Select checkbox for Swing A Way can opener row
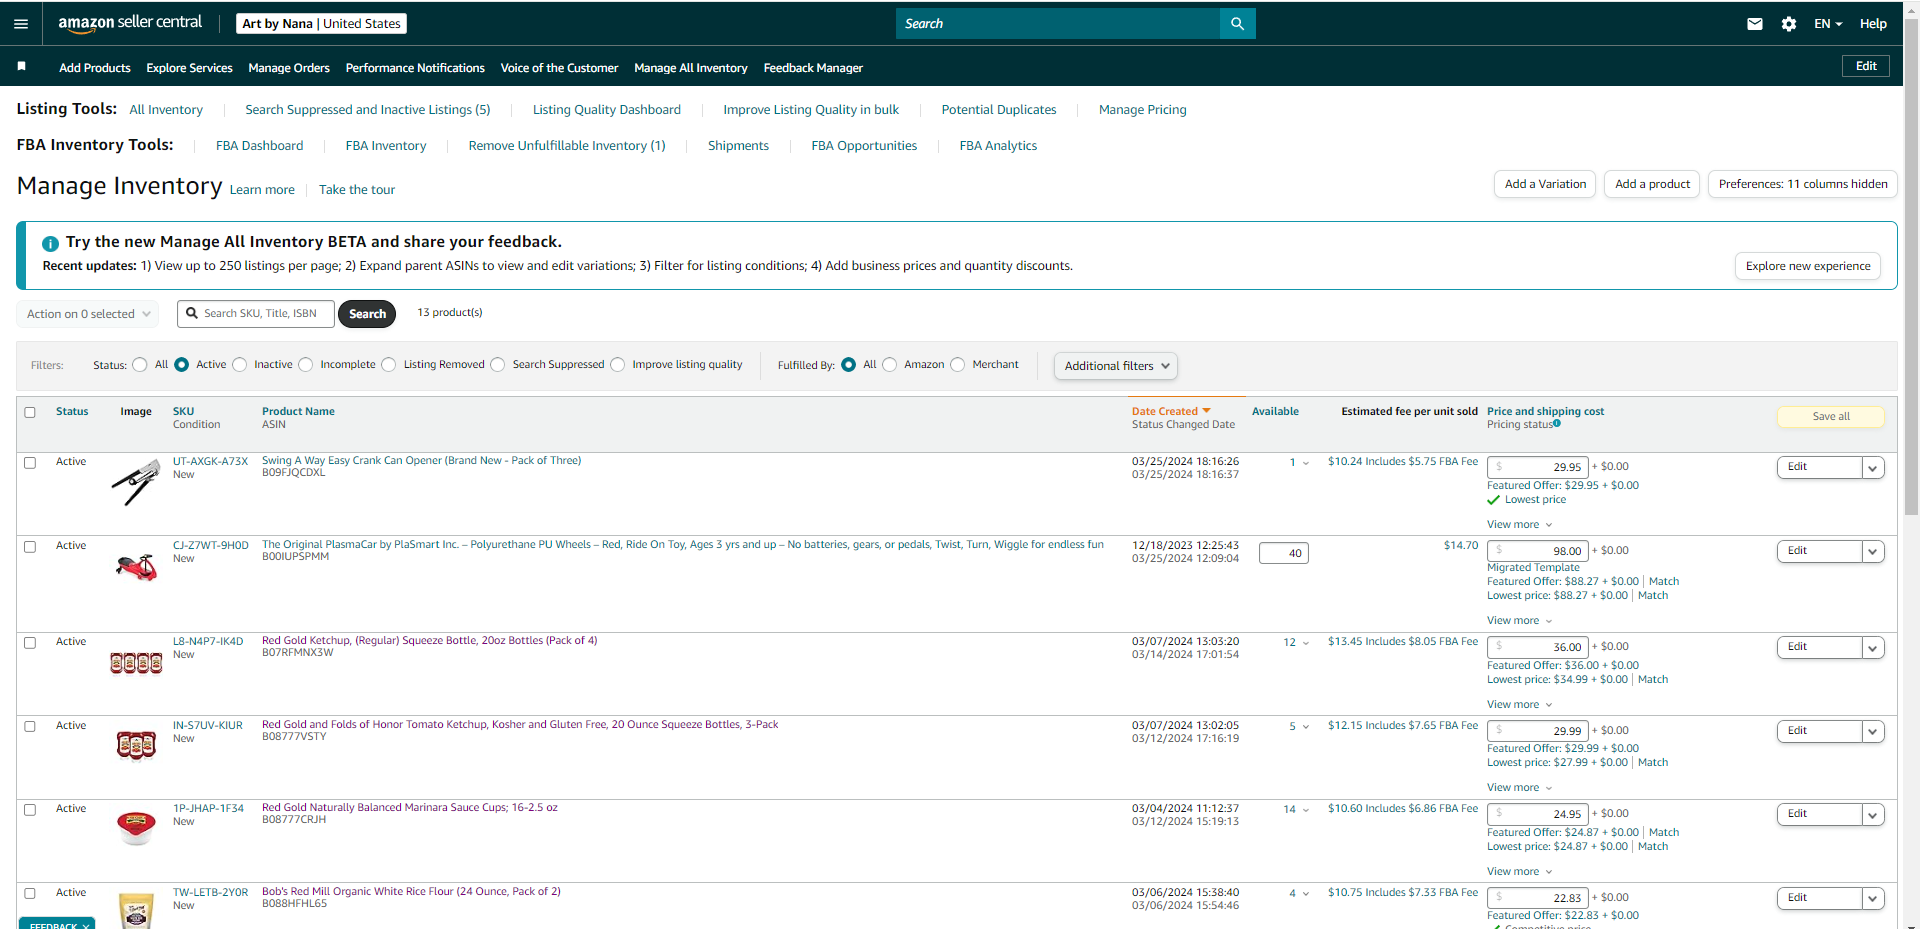Screen dimensions: 1920x929 click(30, 463)
